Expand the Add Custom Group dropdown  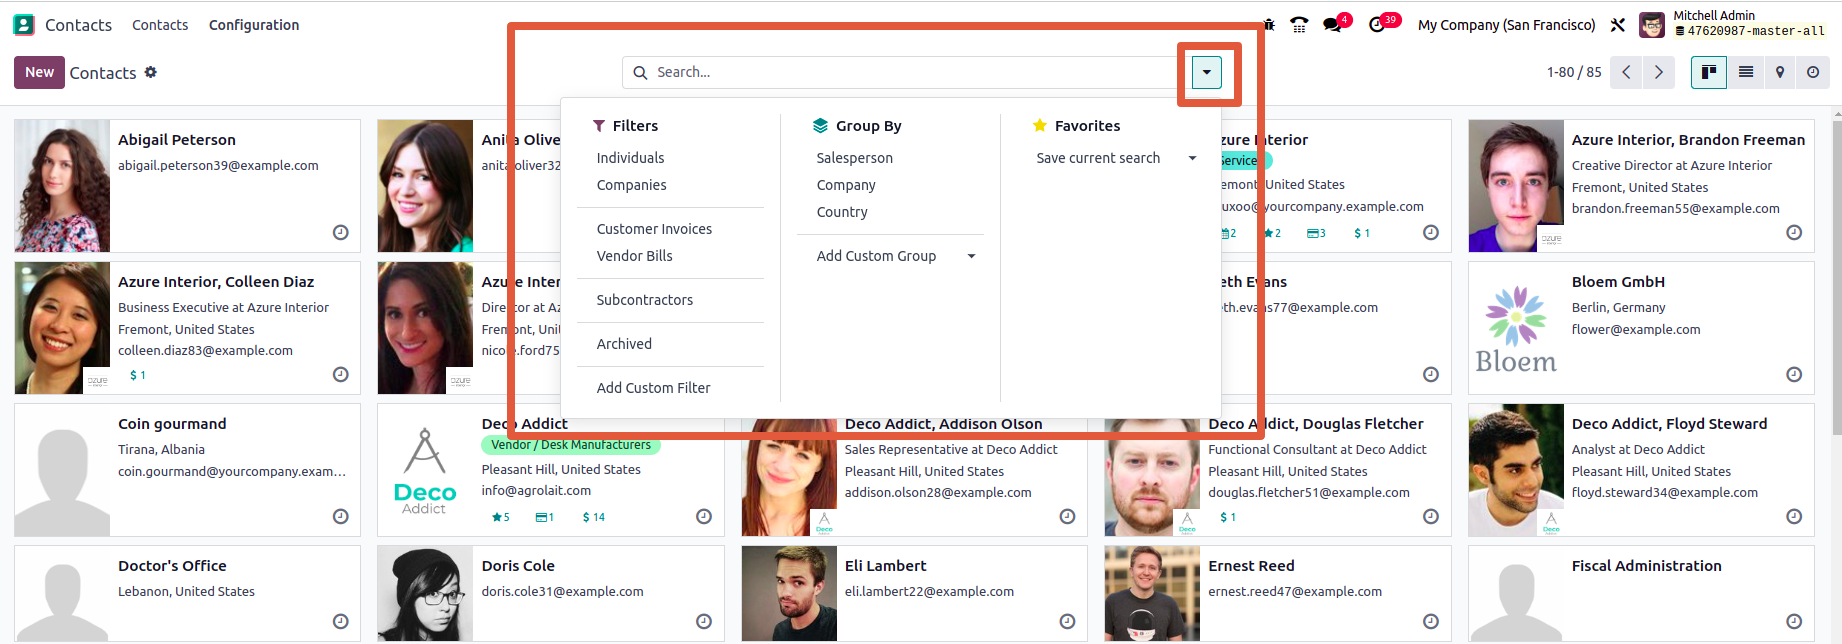(896, 256)
